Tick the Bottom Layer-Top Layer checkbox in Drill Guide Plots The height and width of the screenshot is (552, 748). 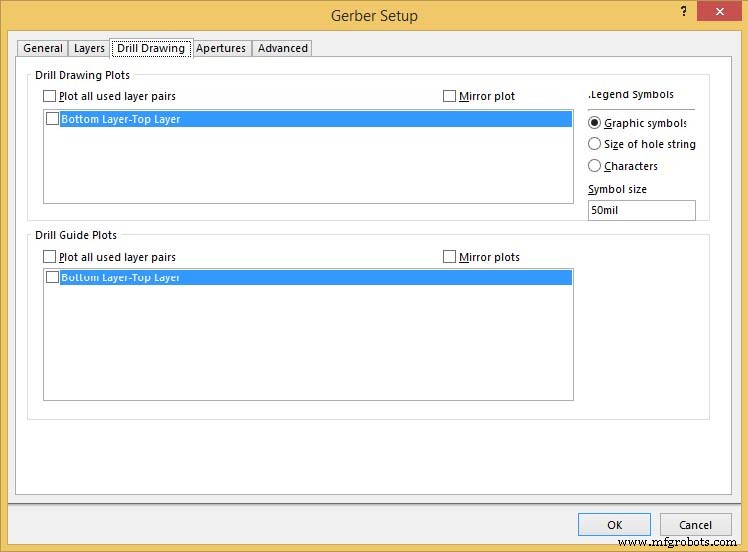(52, 277)
